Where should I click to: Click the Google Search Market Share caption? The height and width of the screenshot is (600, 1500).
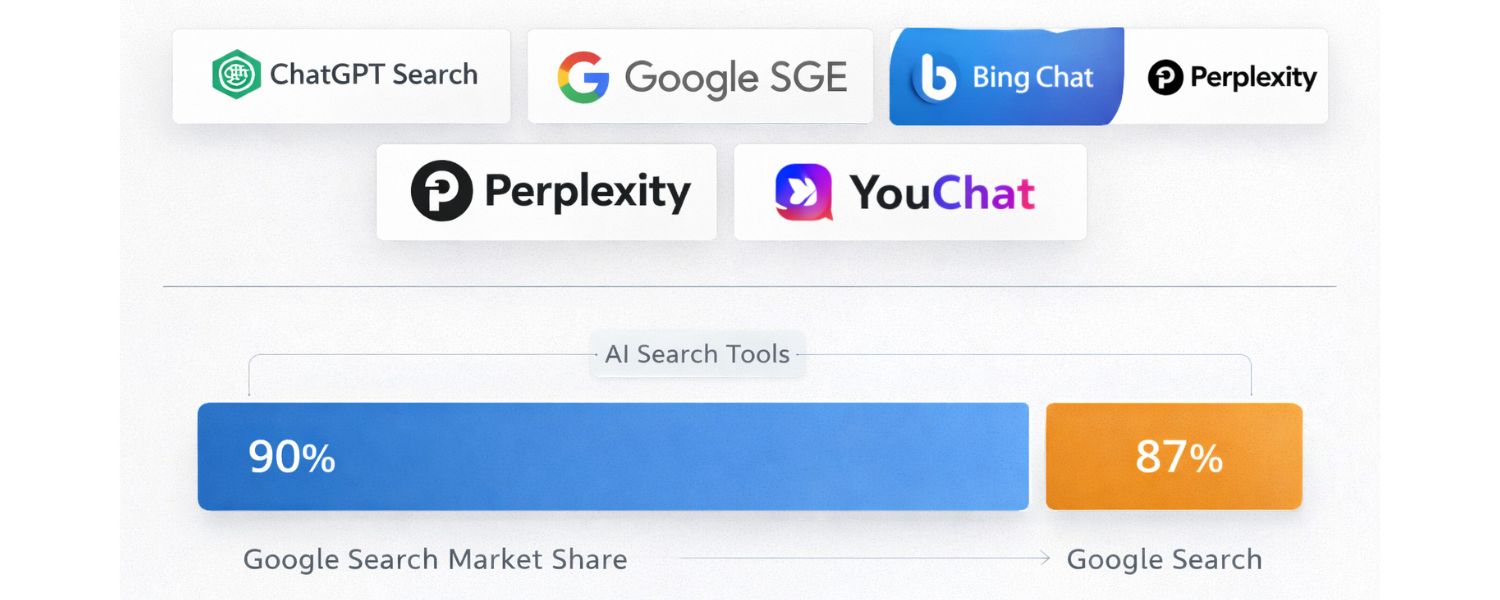pos(435,559)
